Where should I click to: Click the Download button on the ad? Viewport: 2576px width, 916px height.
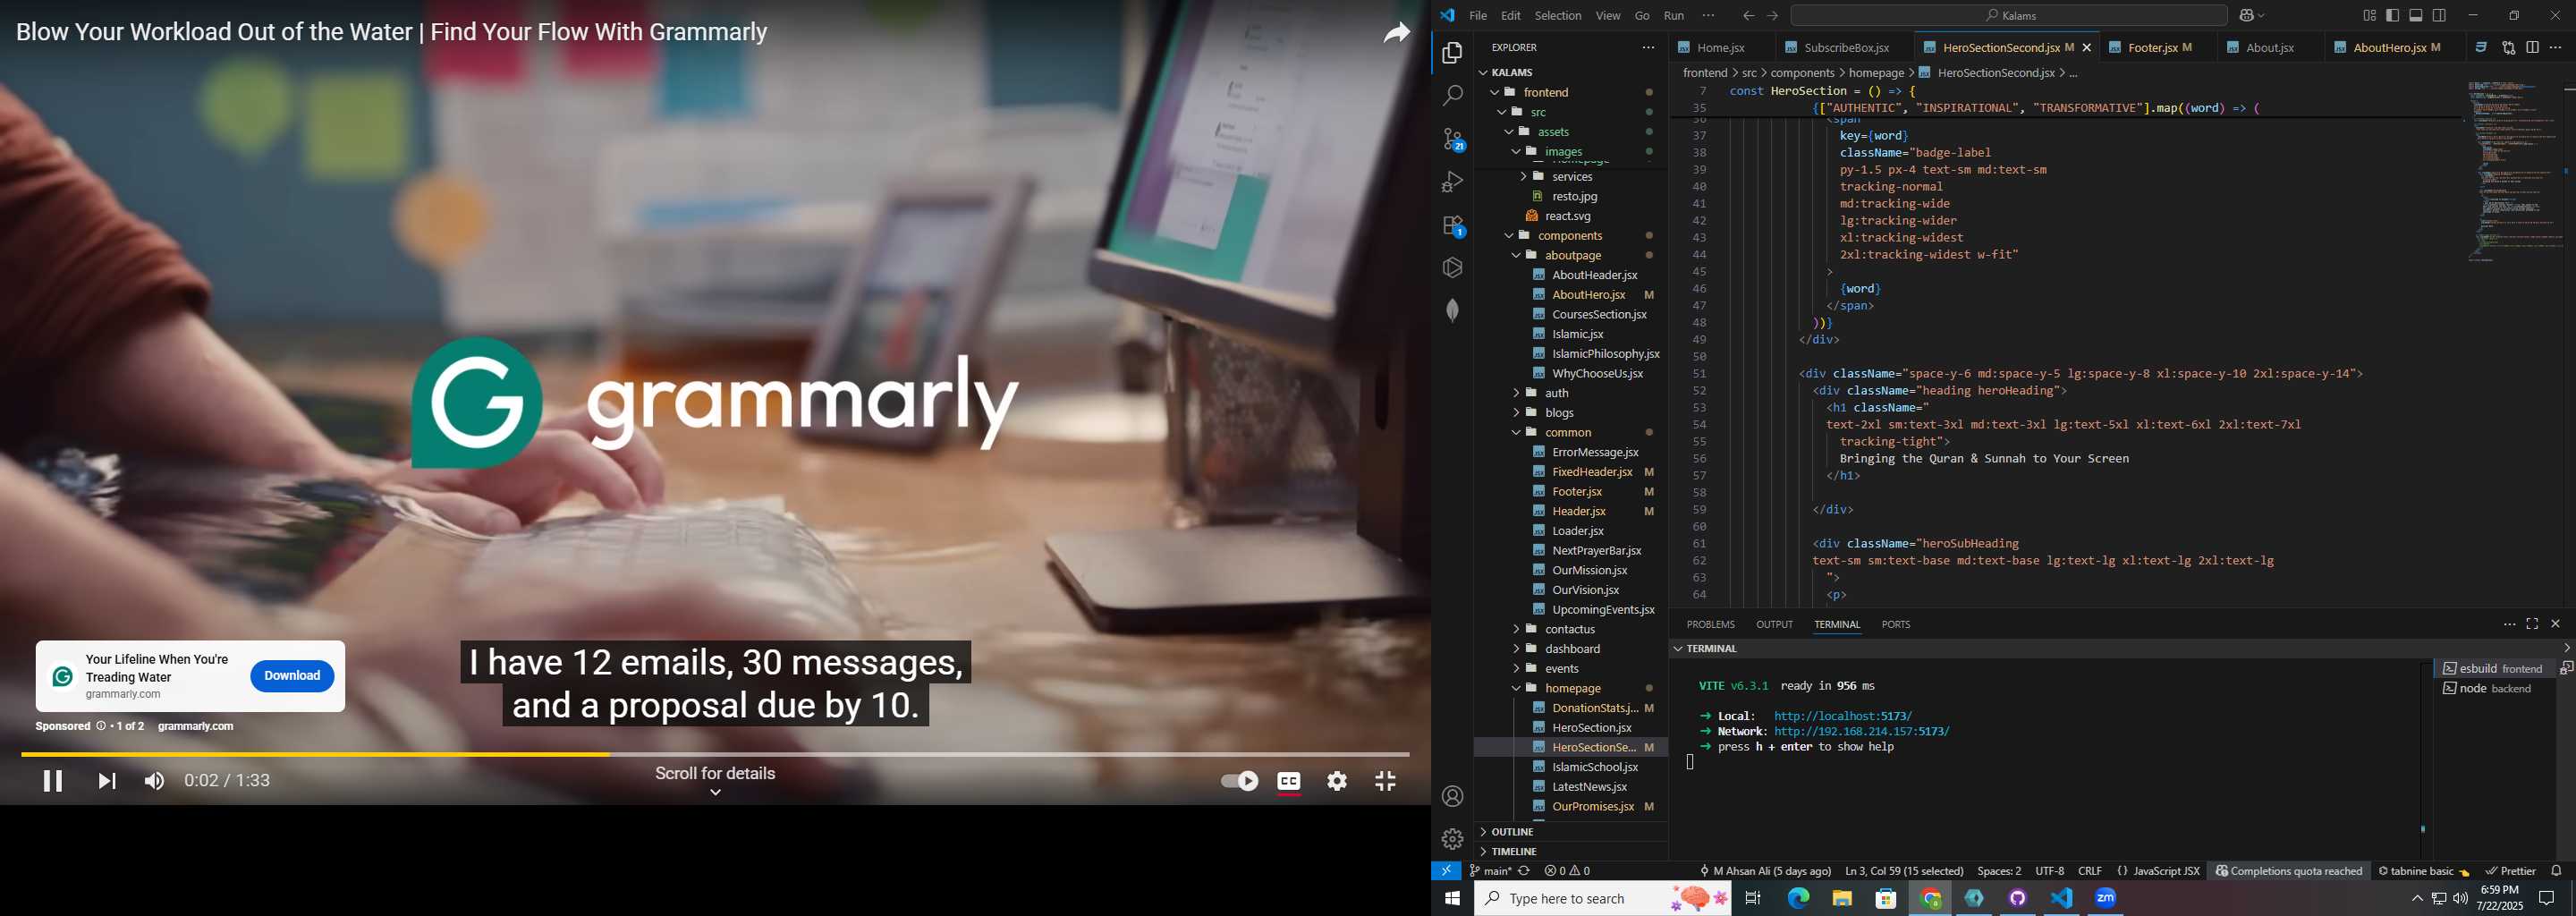(292, 676)
